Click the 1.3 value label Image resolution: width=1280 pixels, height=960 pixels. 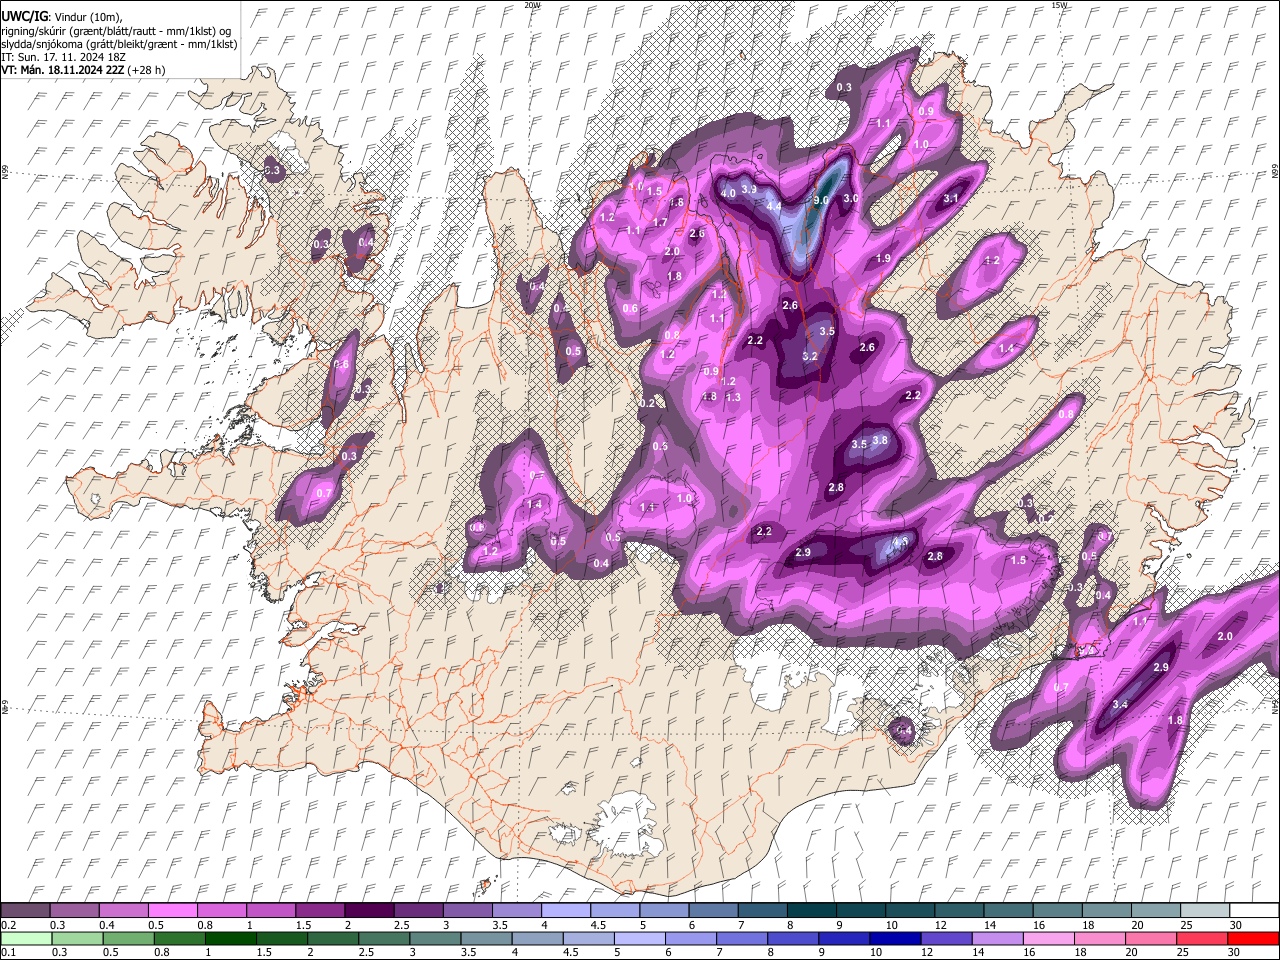tap(733, 397)
